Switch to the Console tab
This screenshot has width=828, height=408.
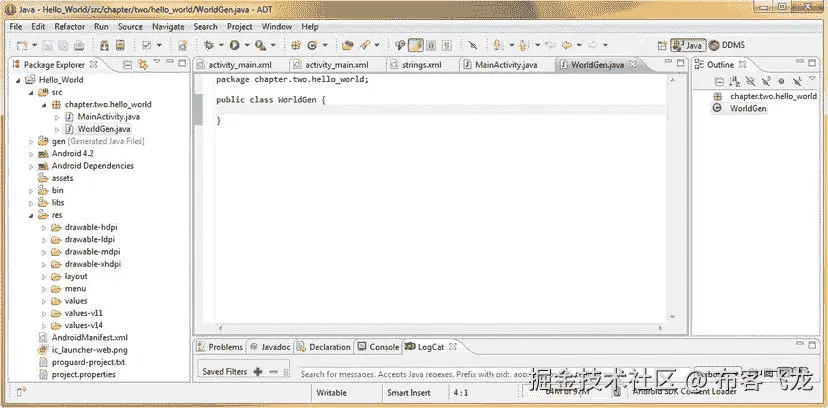[x=378, y=347]
